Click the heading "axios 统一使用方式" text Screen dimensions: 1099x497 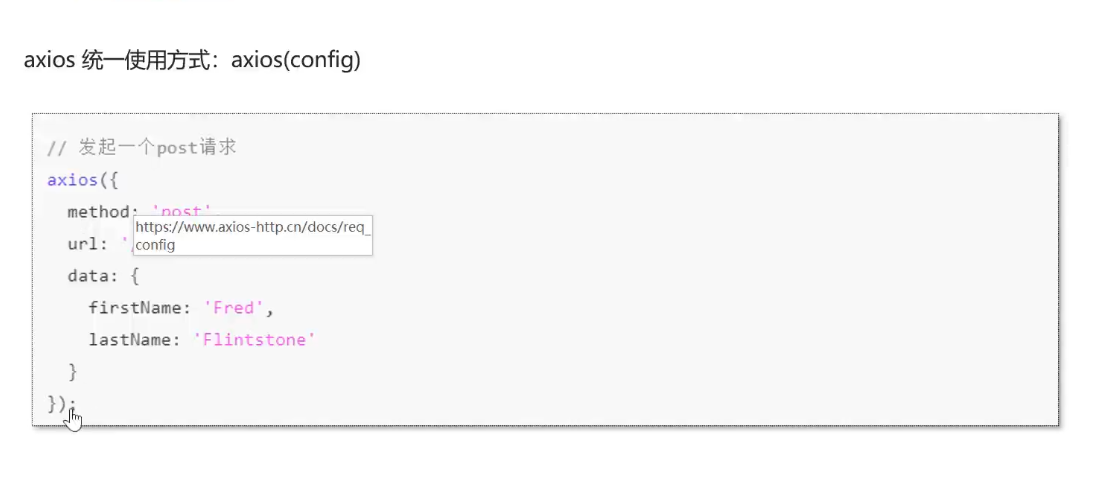coord(117,60)
